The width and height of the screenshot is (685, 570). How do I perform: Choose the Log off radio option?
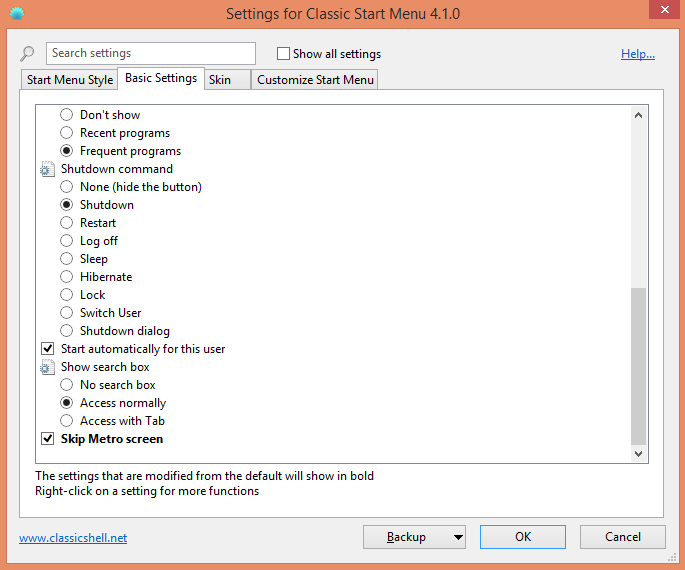(x=66, y=241)
